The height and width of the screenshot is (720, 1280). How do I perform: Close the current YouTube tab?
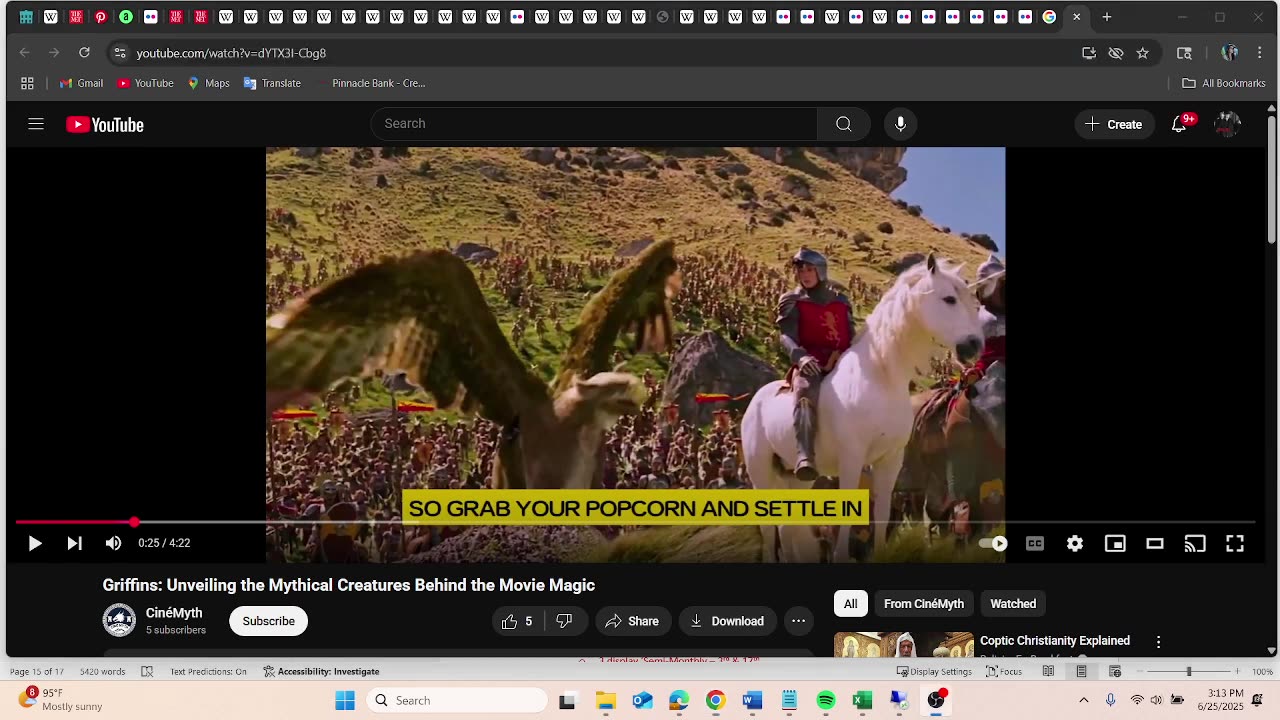1077,17
